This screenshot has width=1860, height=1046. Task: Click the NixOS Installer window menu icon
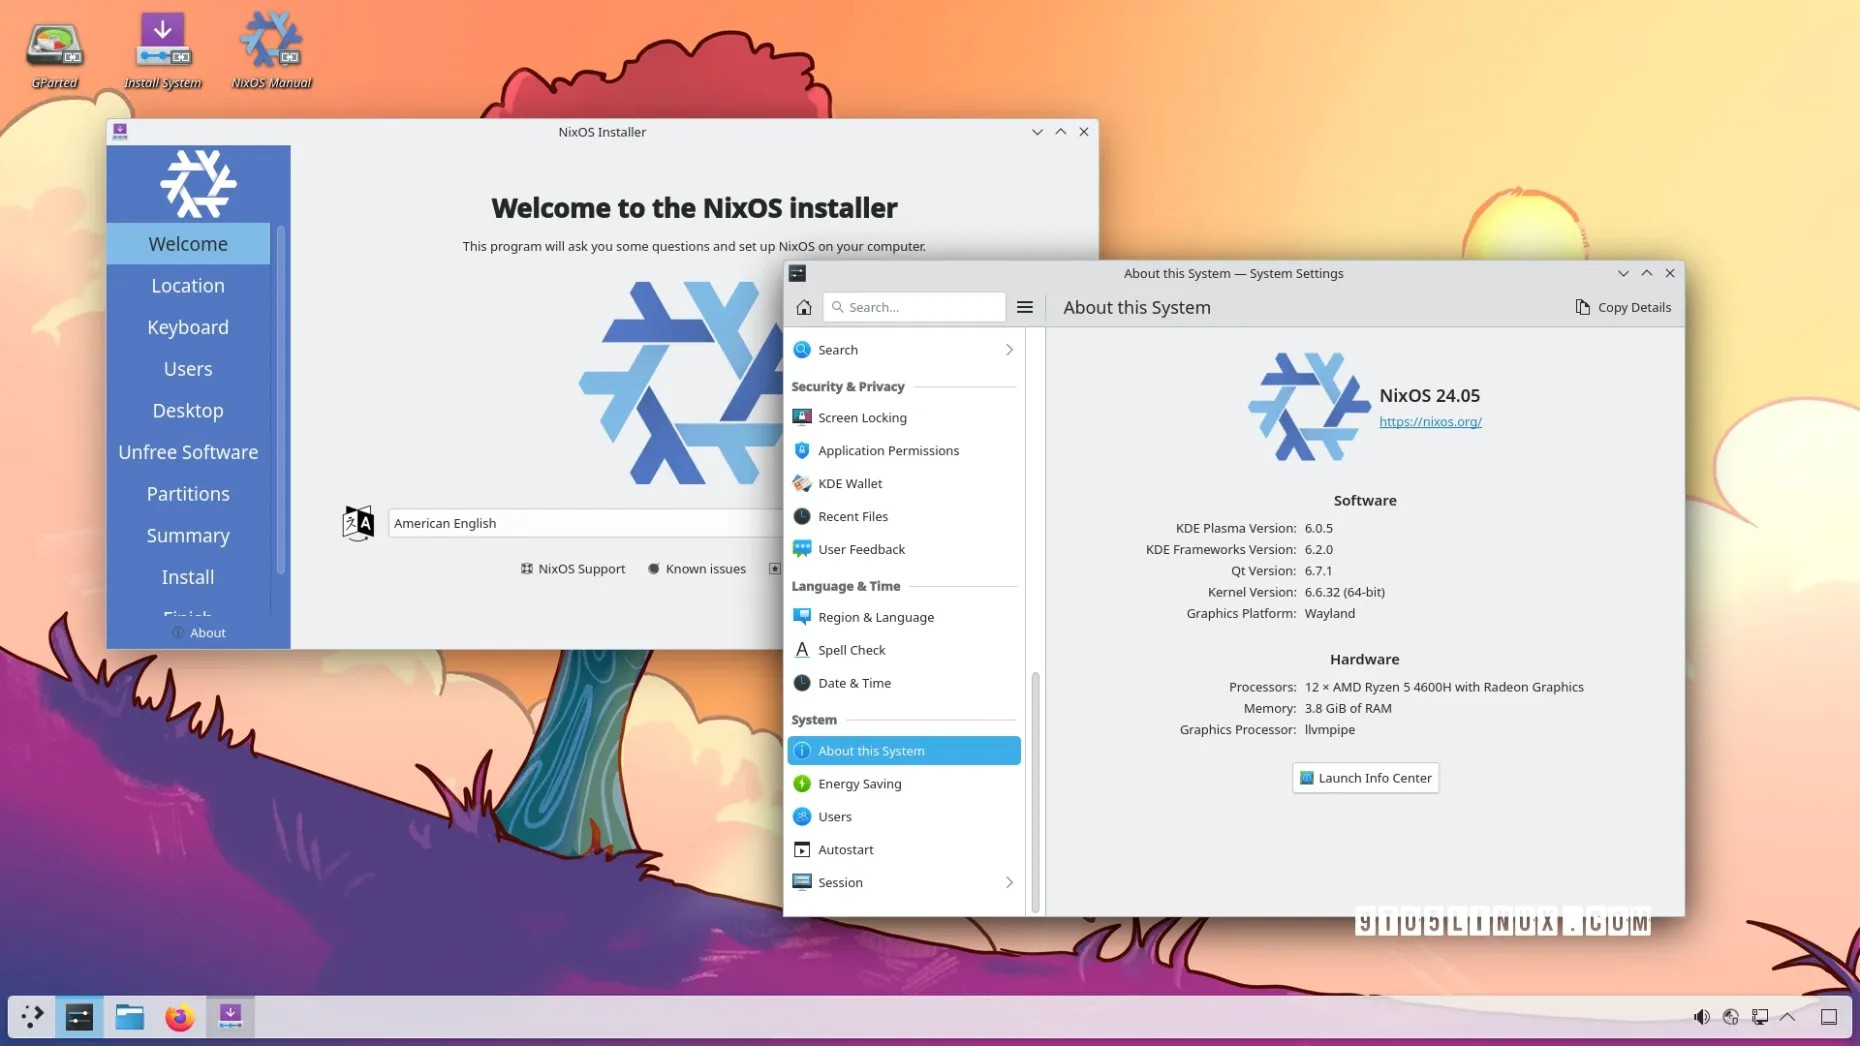(x=120, y=131)
